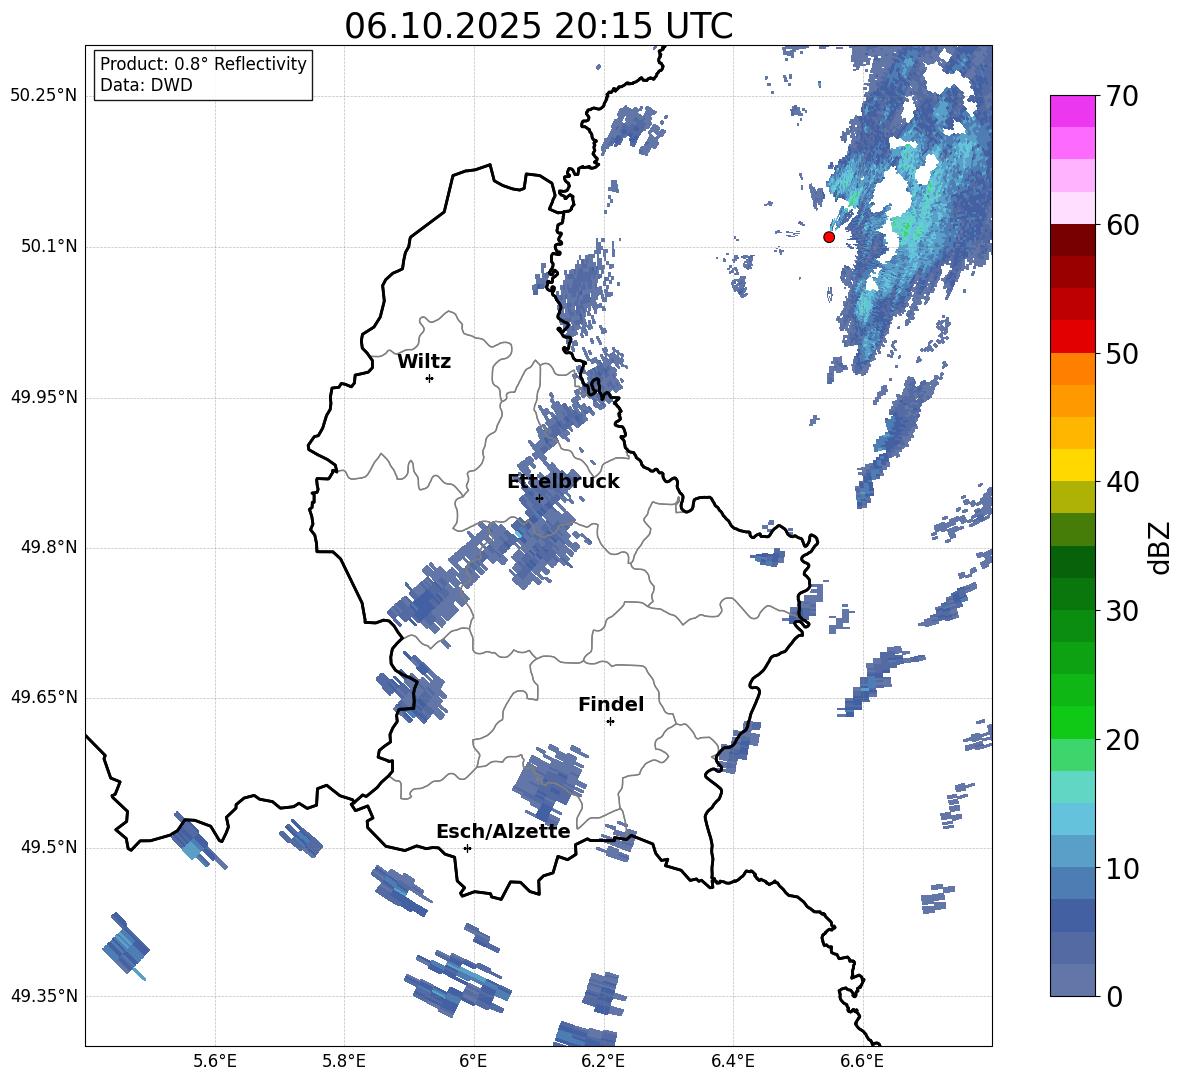Click the 70 tick label on the colorbar
1184x1081 pixels.
(x=1122, y=97)
